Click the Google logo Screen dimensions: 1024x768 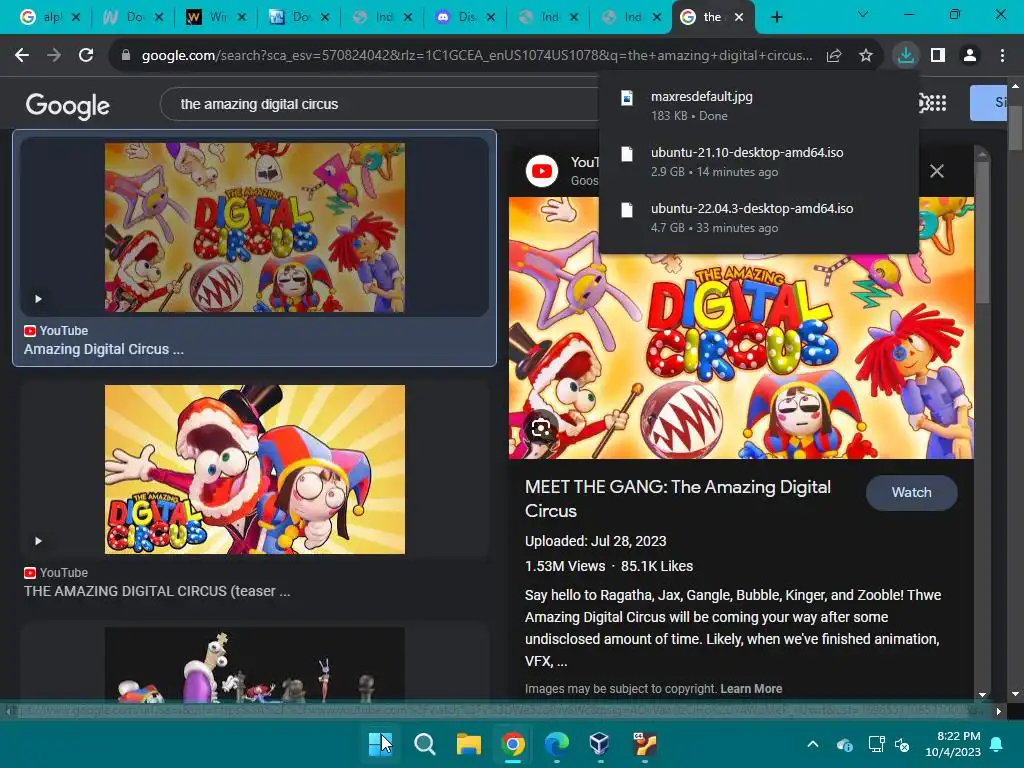pos(68,105)
